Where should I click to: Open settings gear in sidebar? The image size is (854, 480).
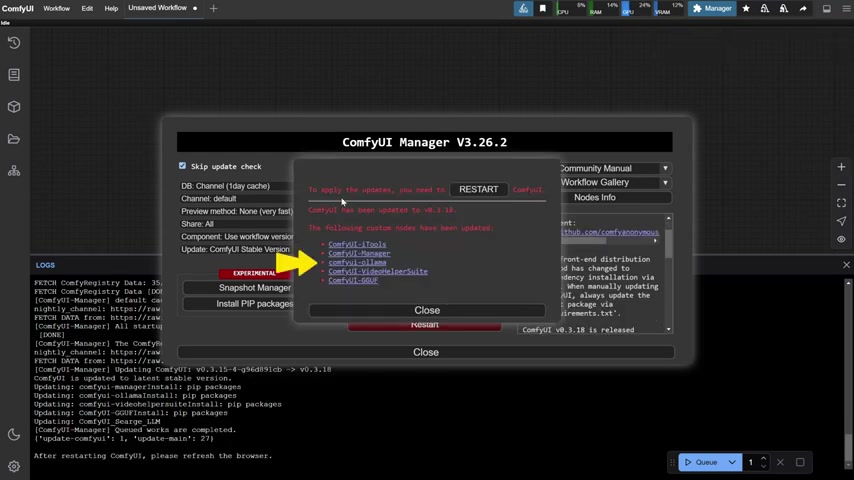coord(14,466)
